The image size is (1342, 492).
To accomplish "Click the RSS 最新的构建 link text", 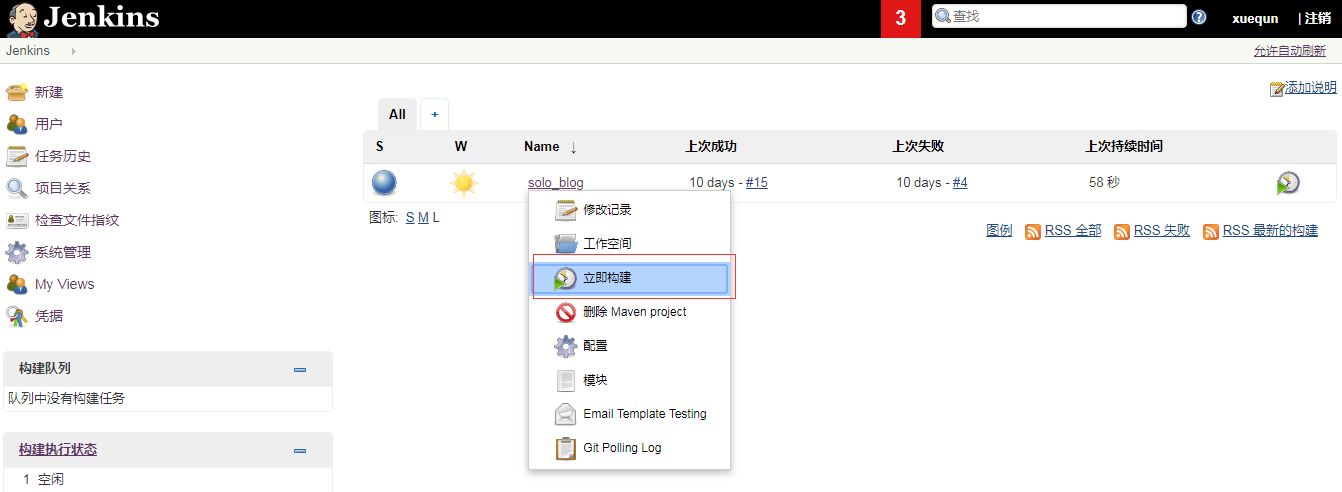I will click(x=1270, y=231).
